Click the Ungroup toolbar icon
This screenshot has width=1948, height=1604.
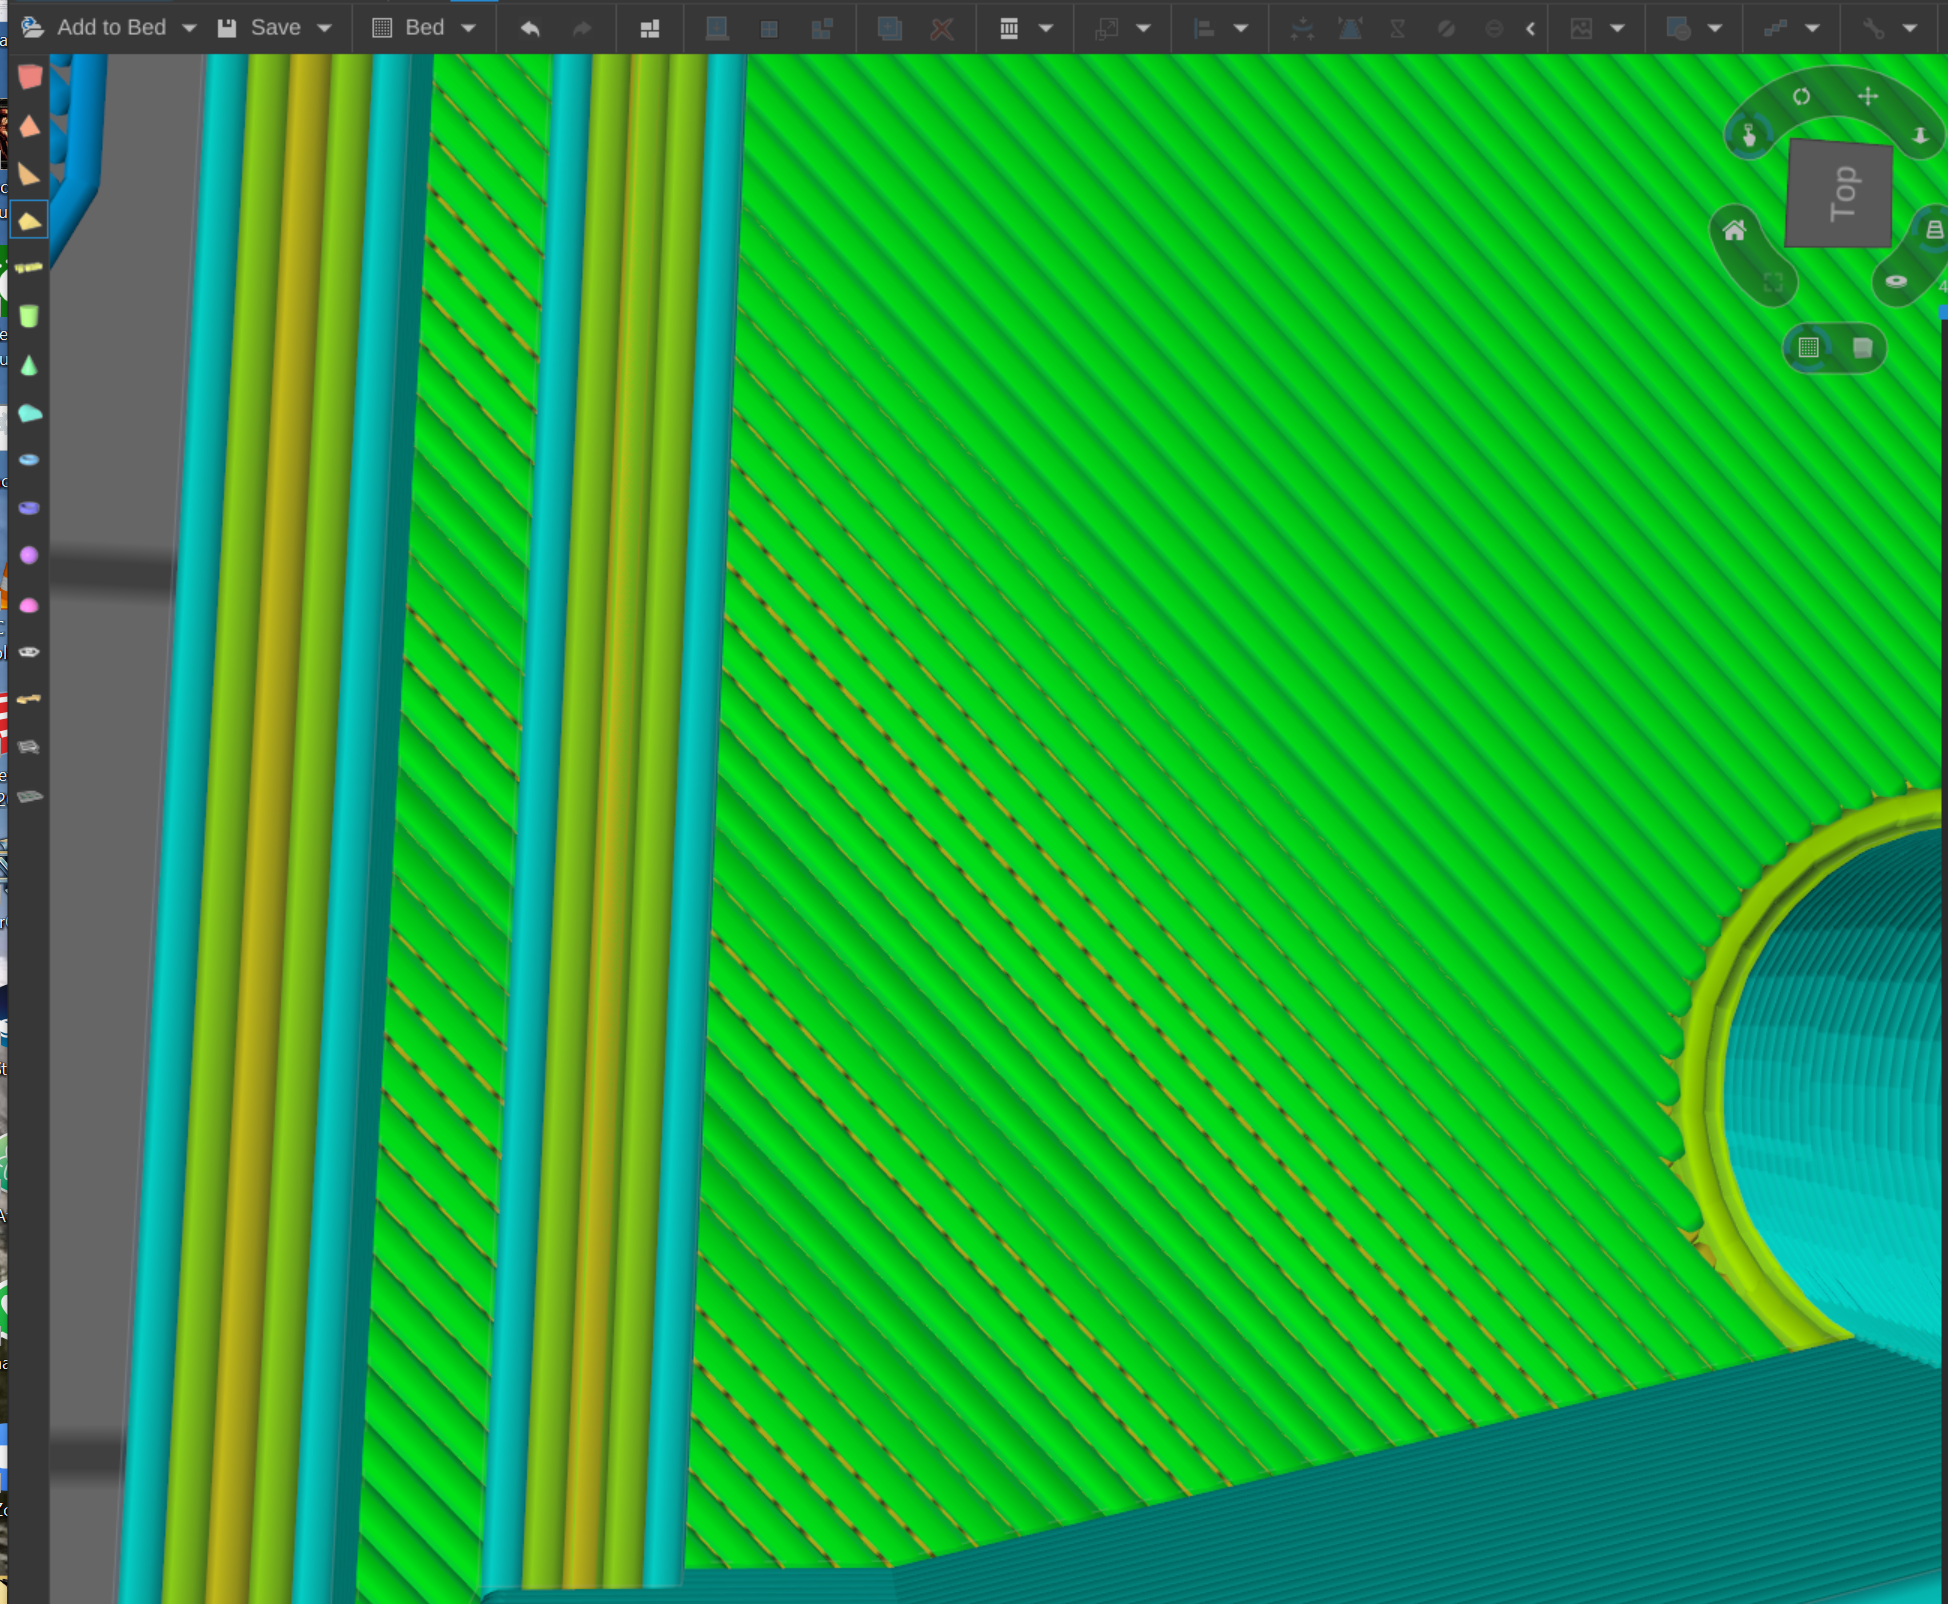coord(822,28)
